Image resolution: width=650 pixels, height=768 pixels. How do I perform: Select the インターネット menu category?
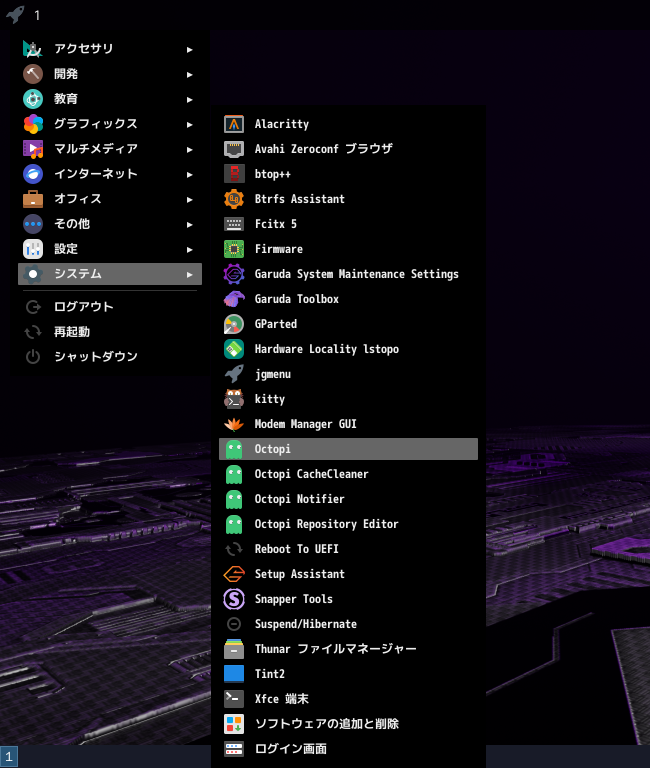tap(110, 173)
